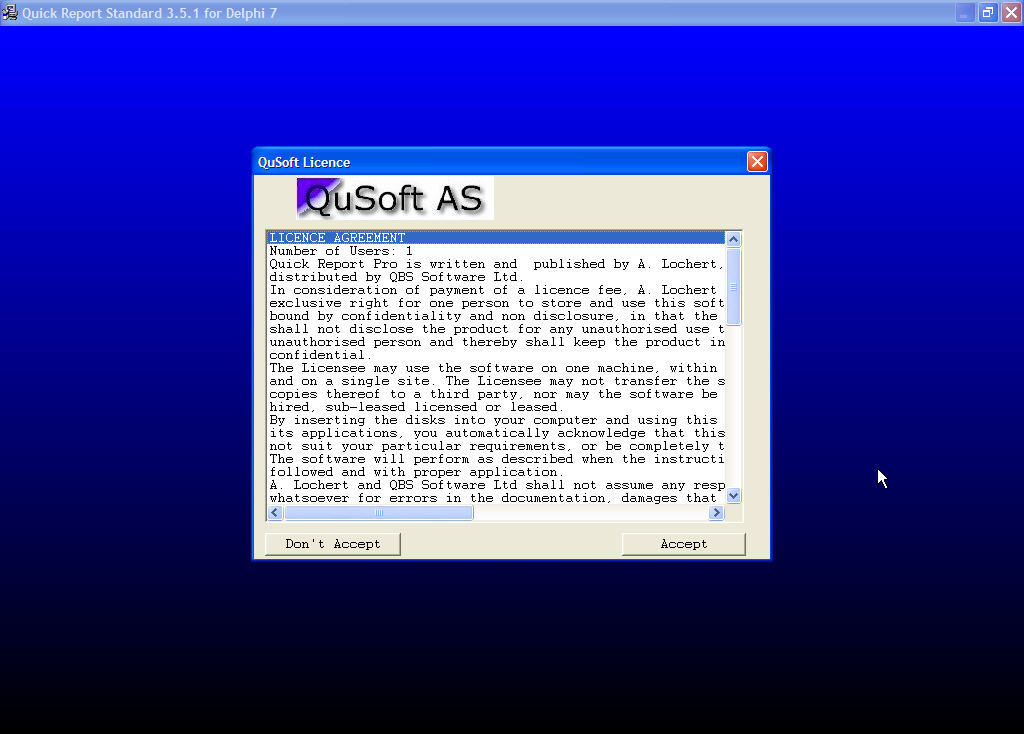Restore down the Quick Report main window
The width and height of the screenshot is (1024, 734).
pyautogui.click(x=988, y=12)
